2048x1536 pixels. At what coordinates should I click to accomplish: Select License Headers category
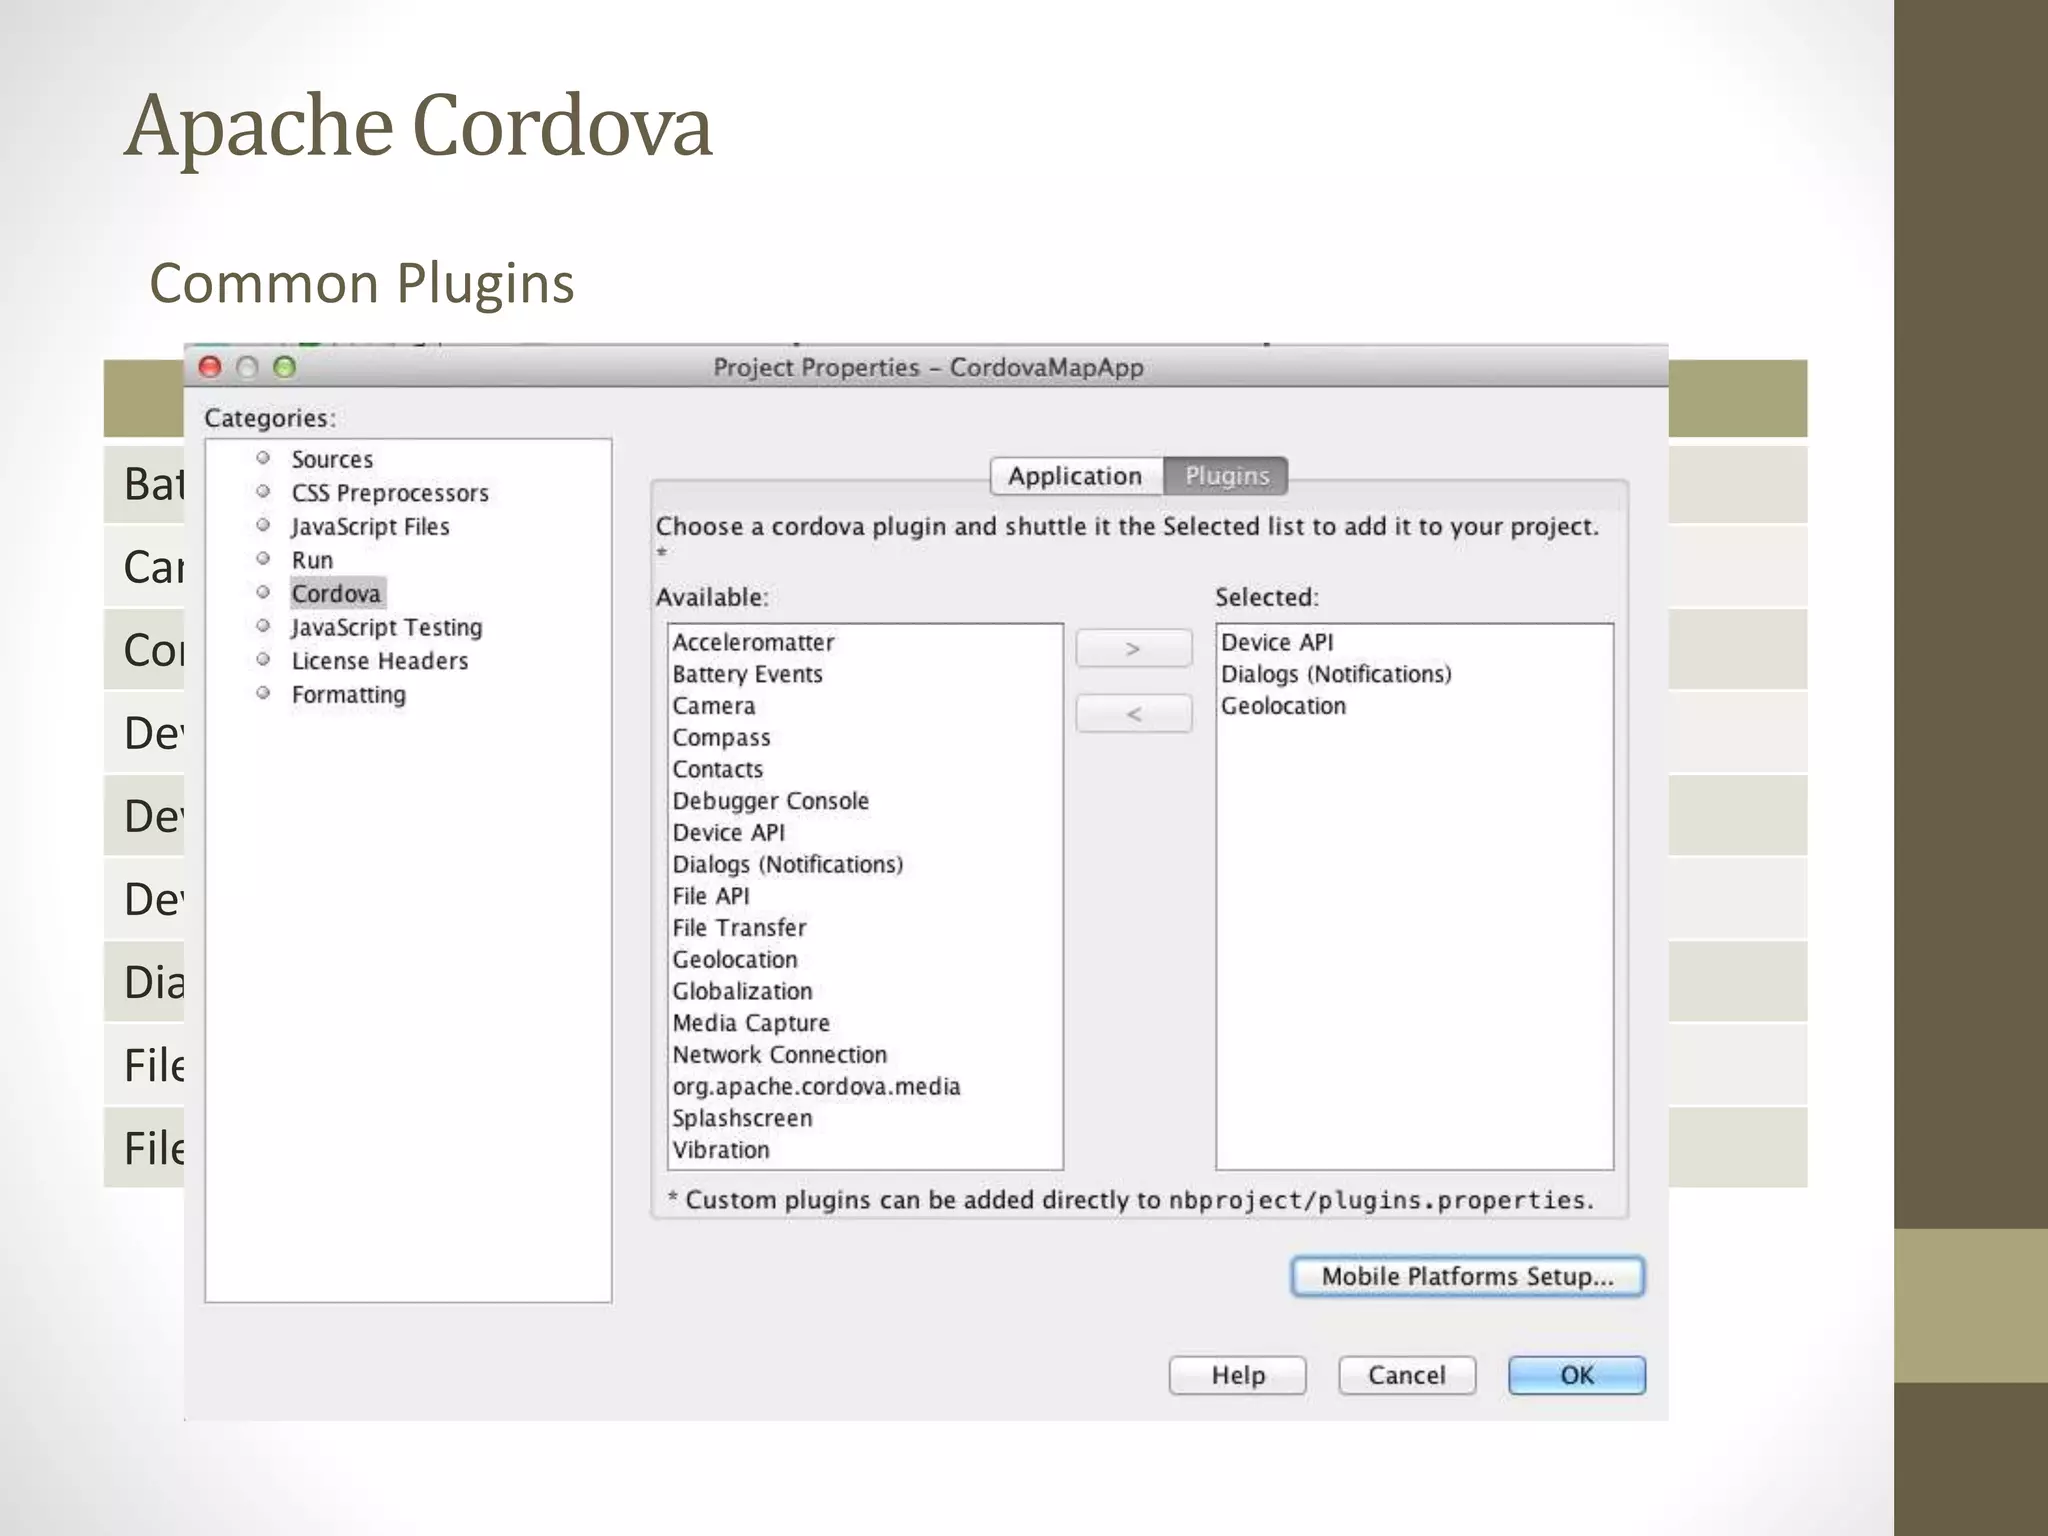point(380,661)
